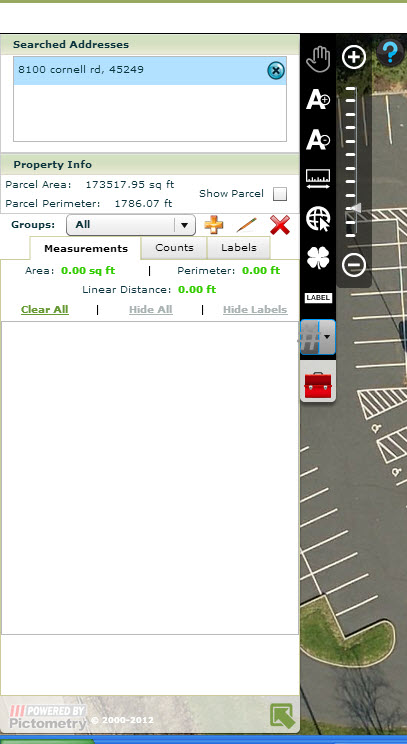Expand the hash counter tool dropdown arrow

327,337
